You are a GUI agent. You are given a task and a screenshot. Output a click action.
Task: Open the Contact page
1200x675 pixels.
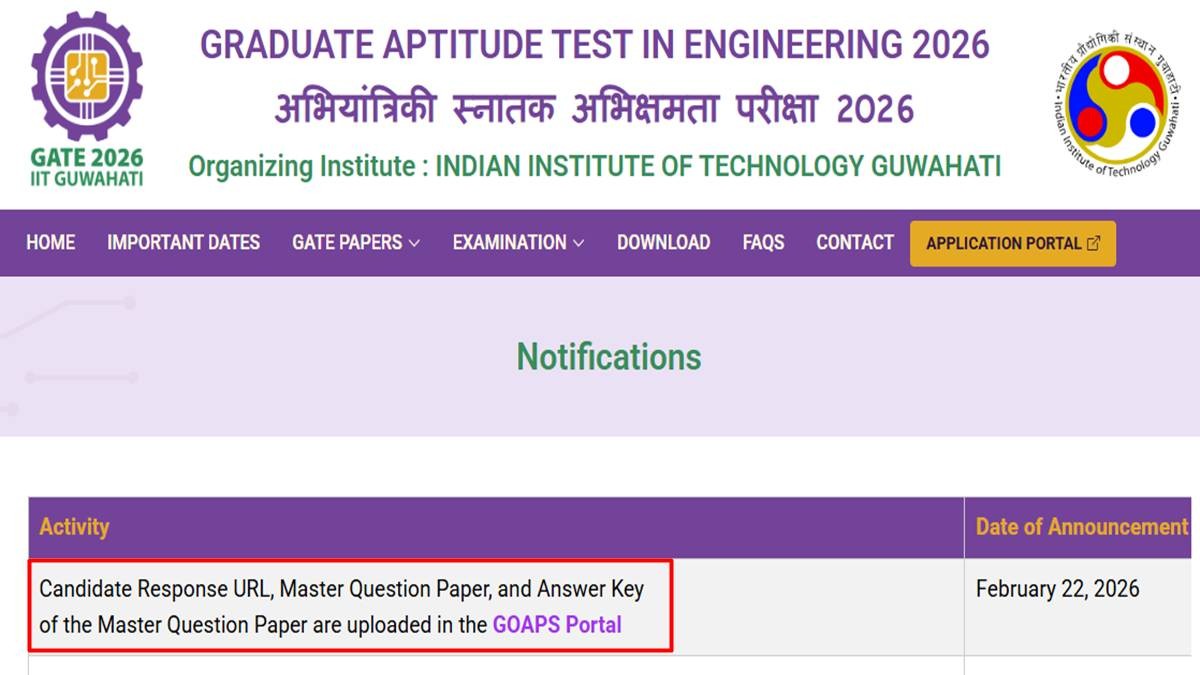coord(855,242)
